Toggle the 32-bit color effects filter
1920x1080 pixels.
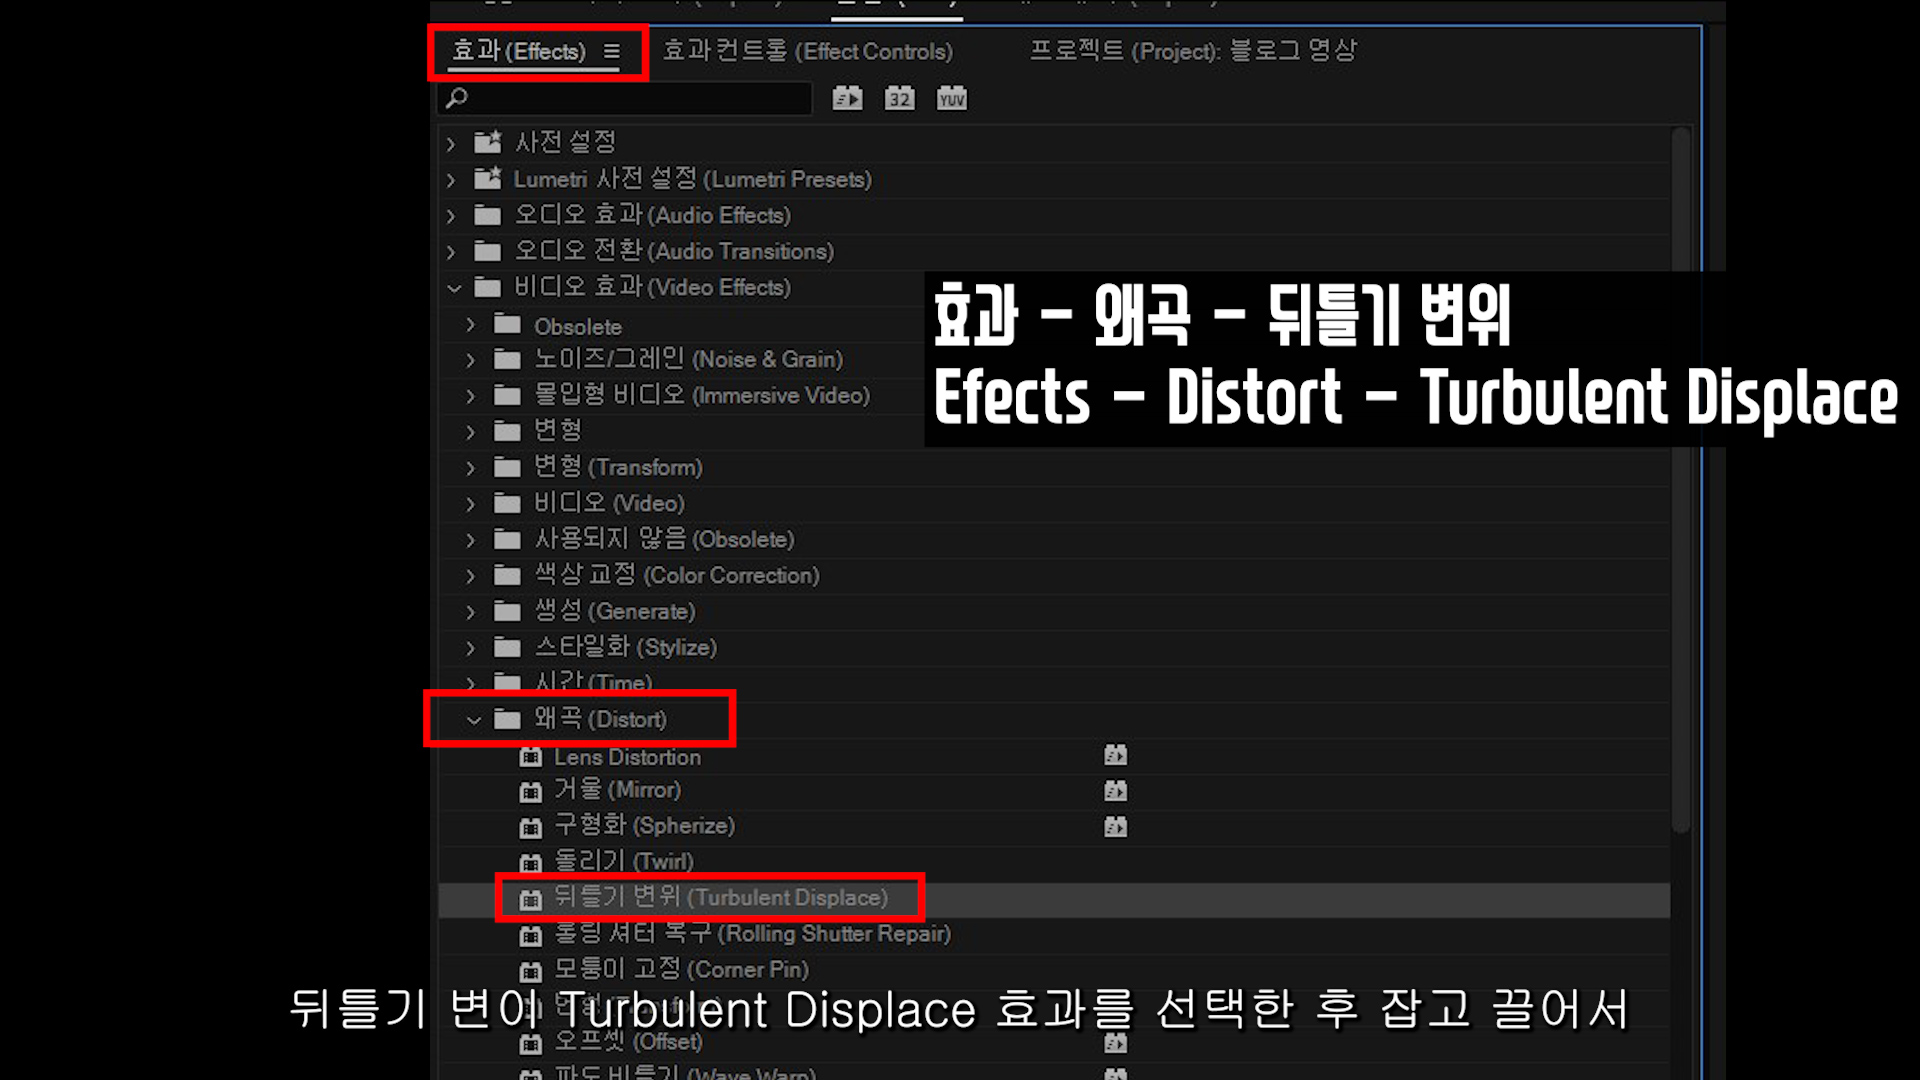coord(899,98)
